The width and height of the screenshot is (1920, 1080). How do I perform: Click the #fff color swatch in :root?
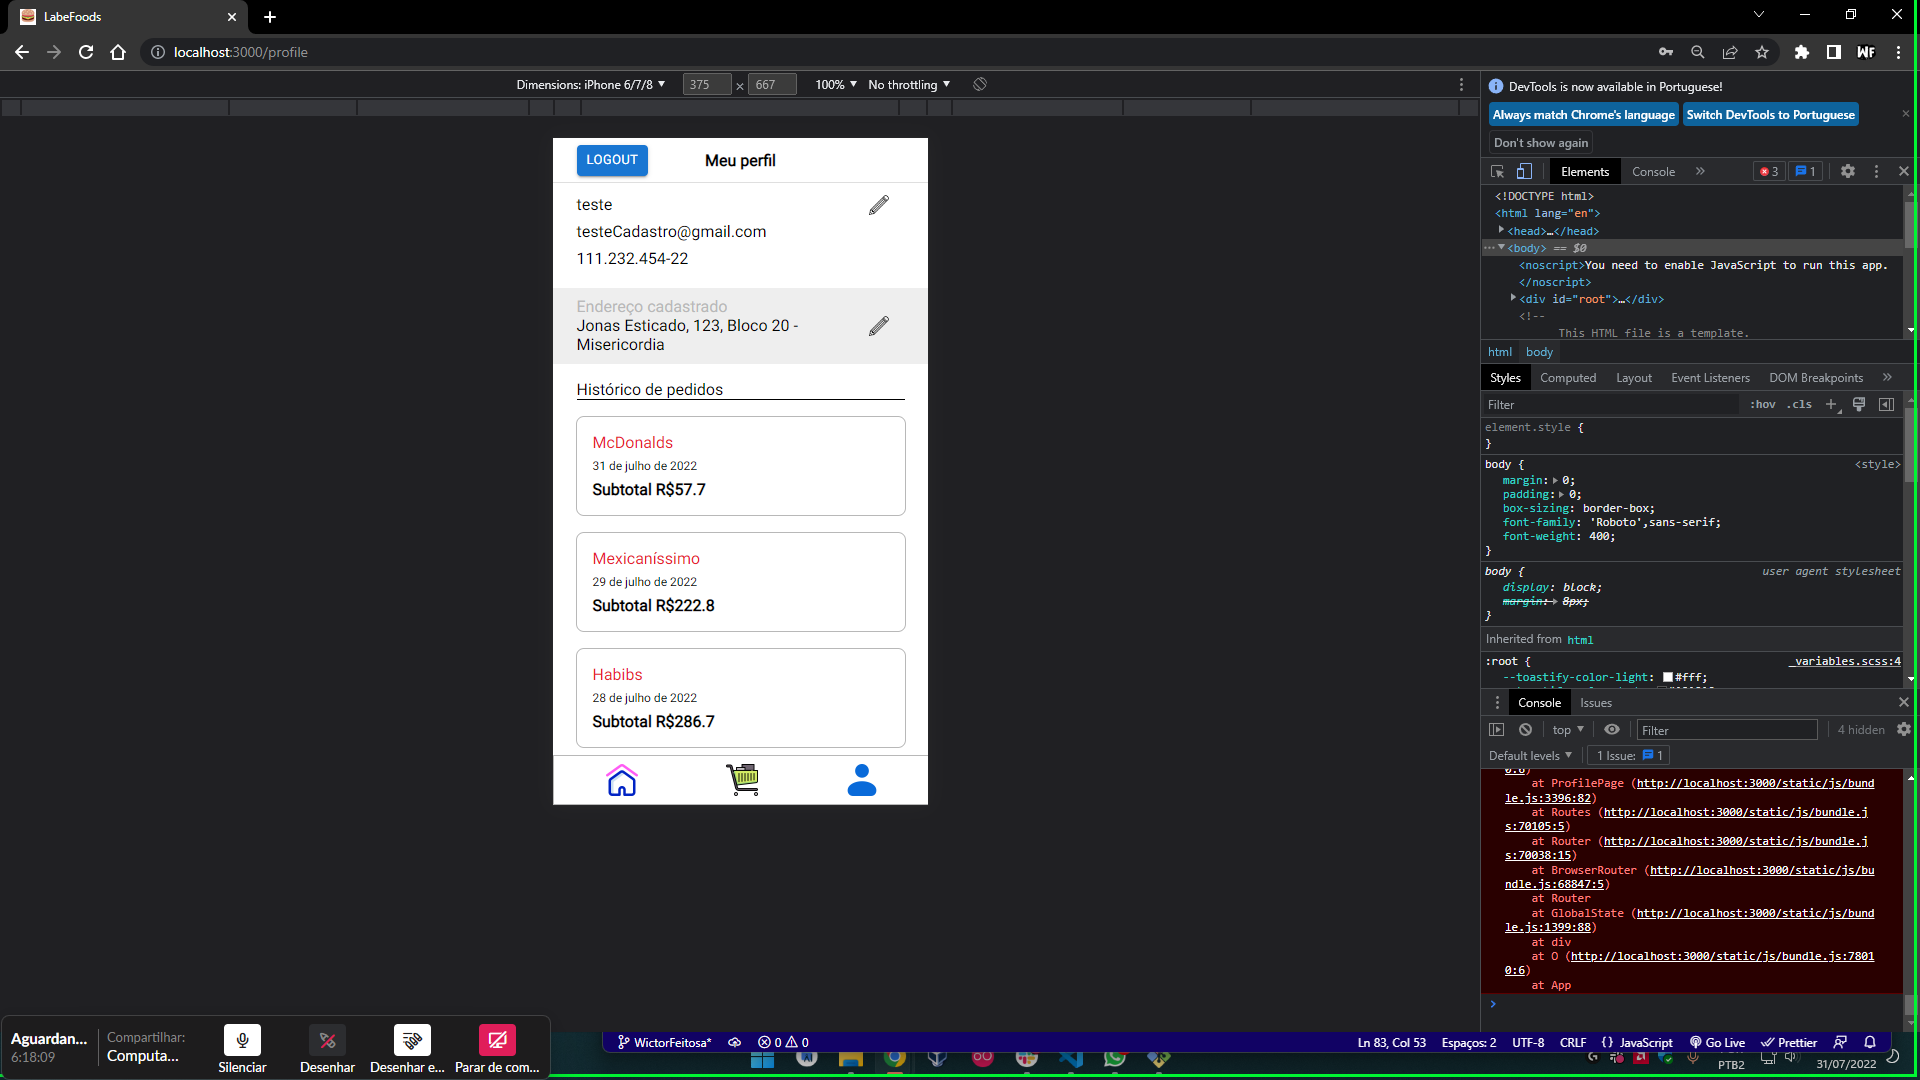[x=1668, y=677]
